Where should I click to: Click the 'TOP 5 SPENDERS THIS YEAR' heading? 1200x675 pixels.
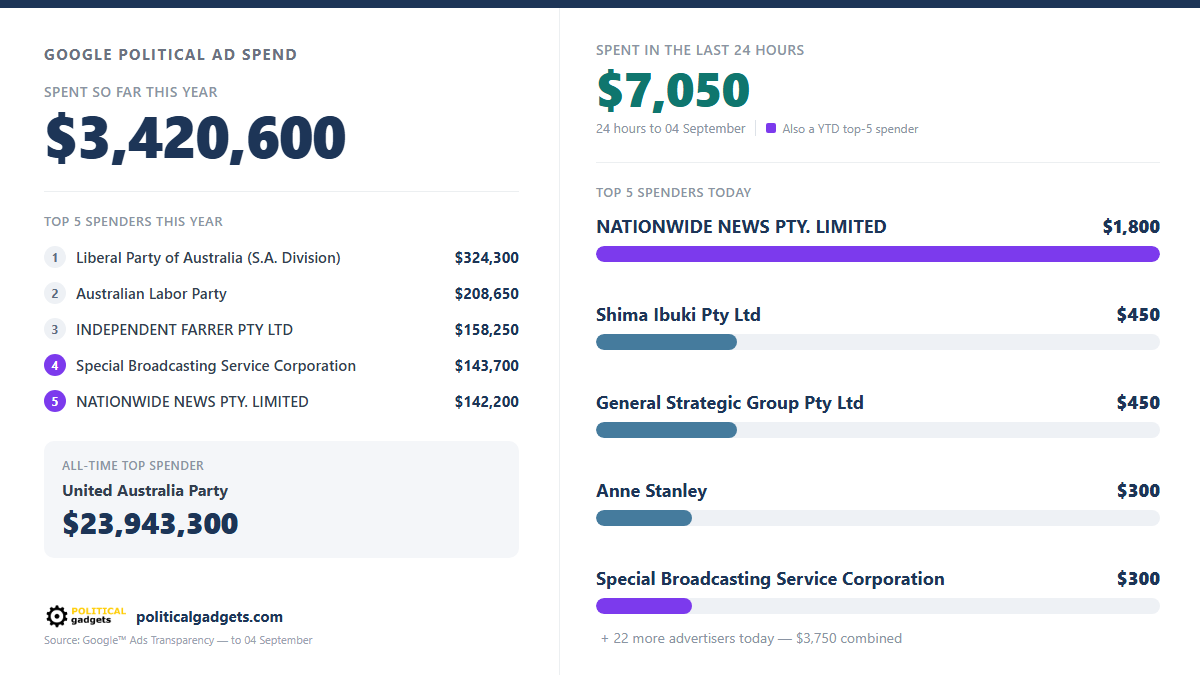point(133,222)
